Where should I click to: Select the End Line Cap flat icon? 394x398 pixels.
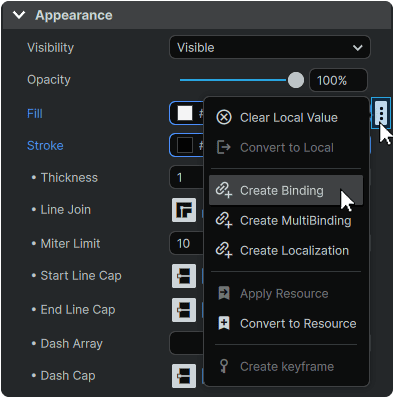click(184, 310)
